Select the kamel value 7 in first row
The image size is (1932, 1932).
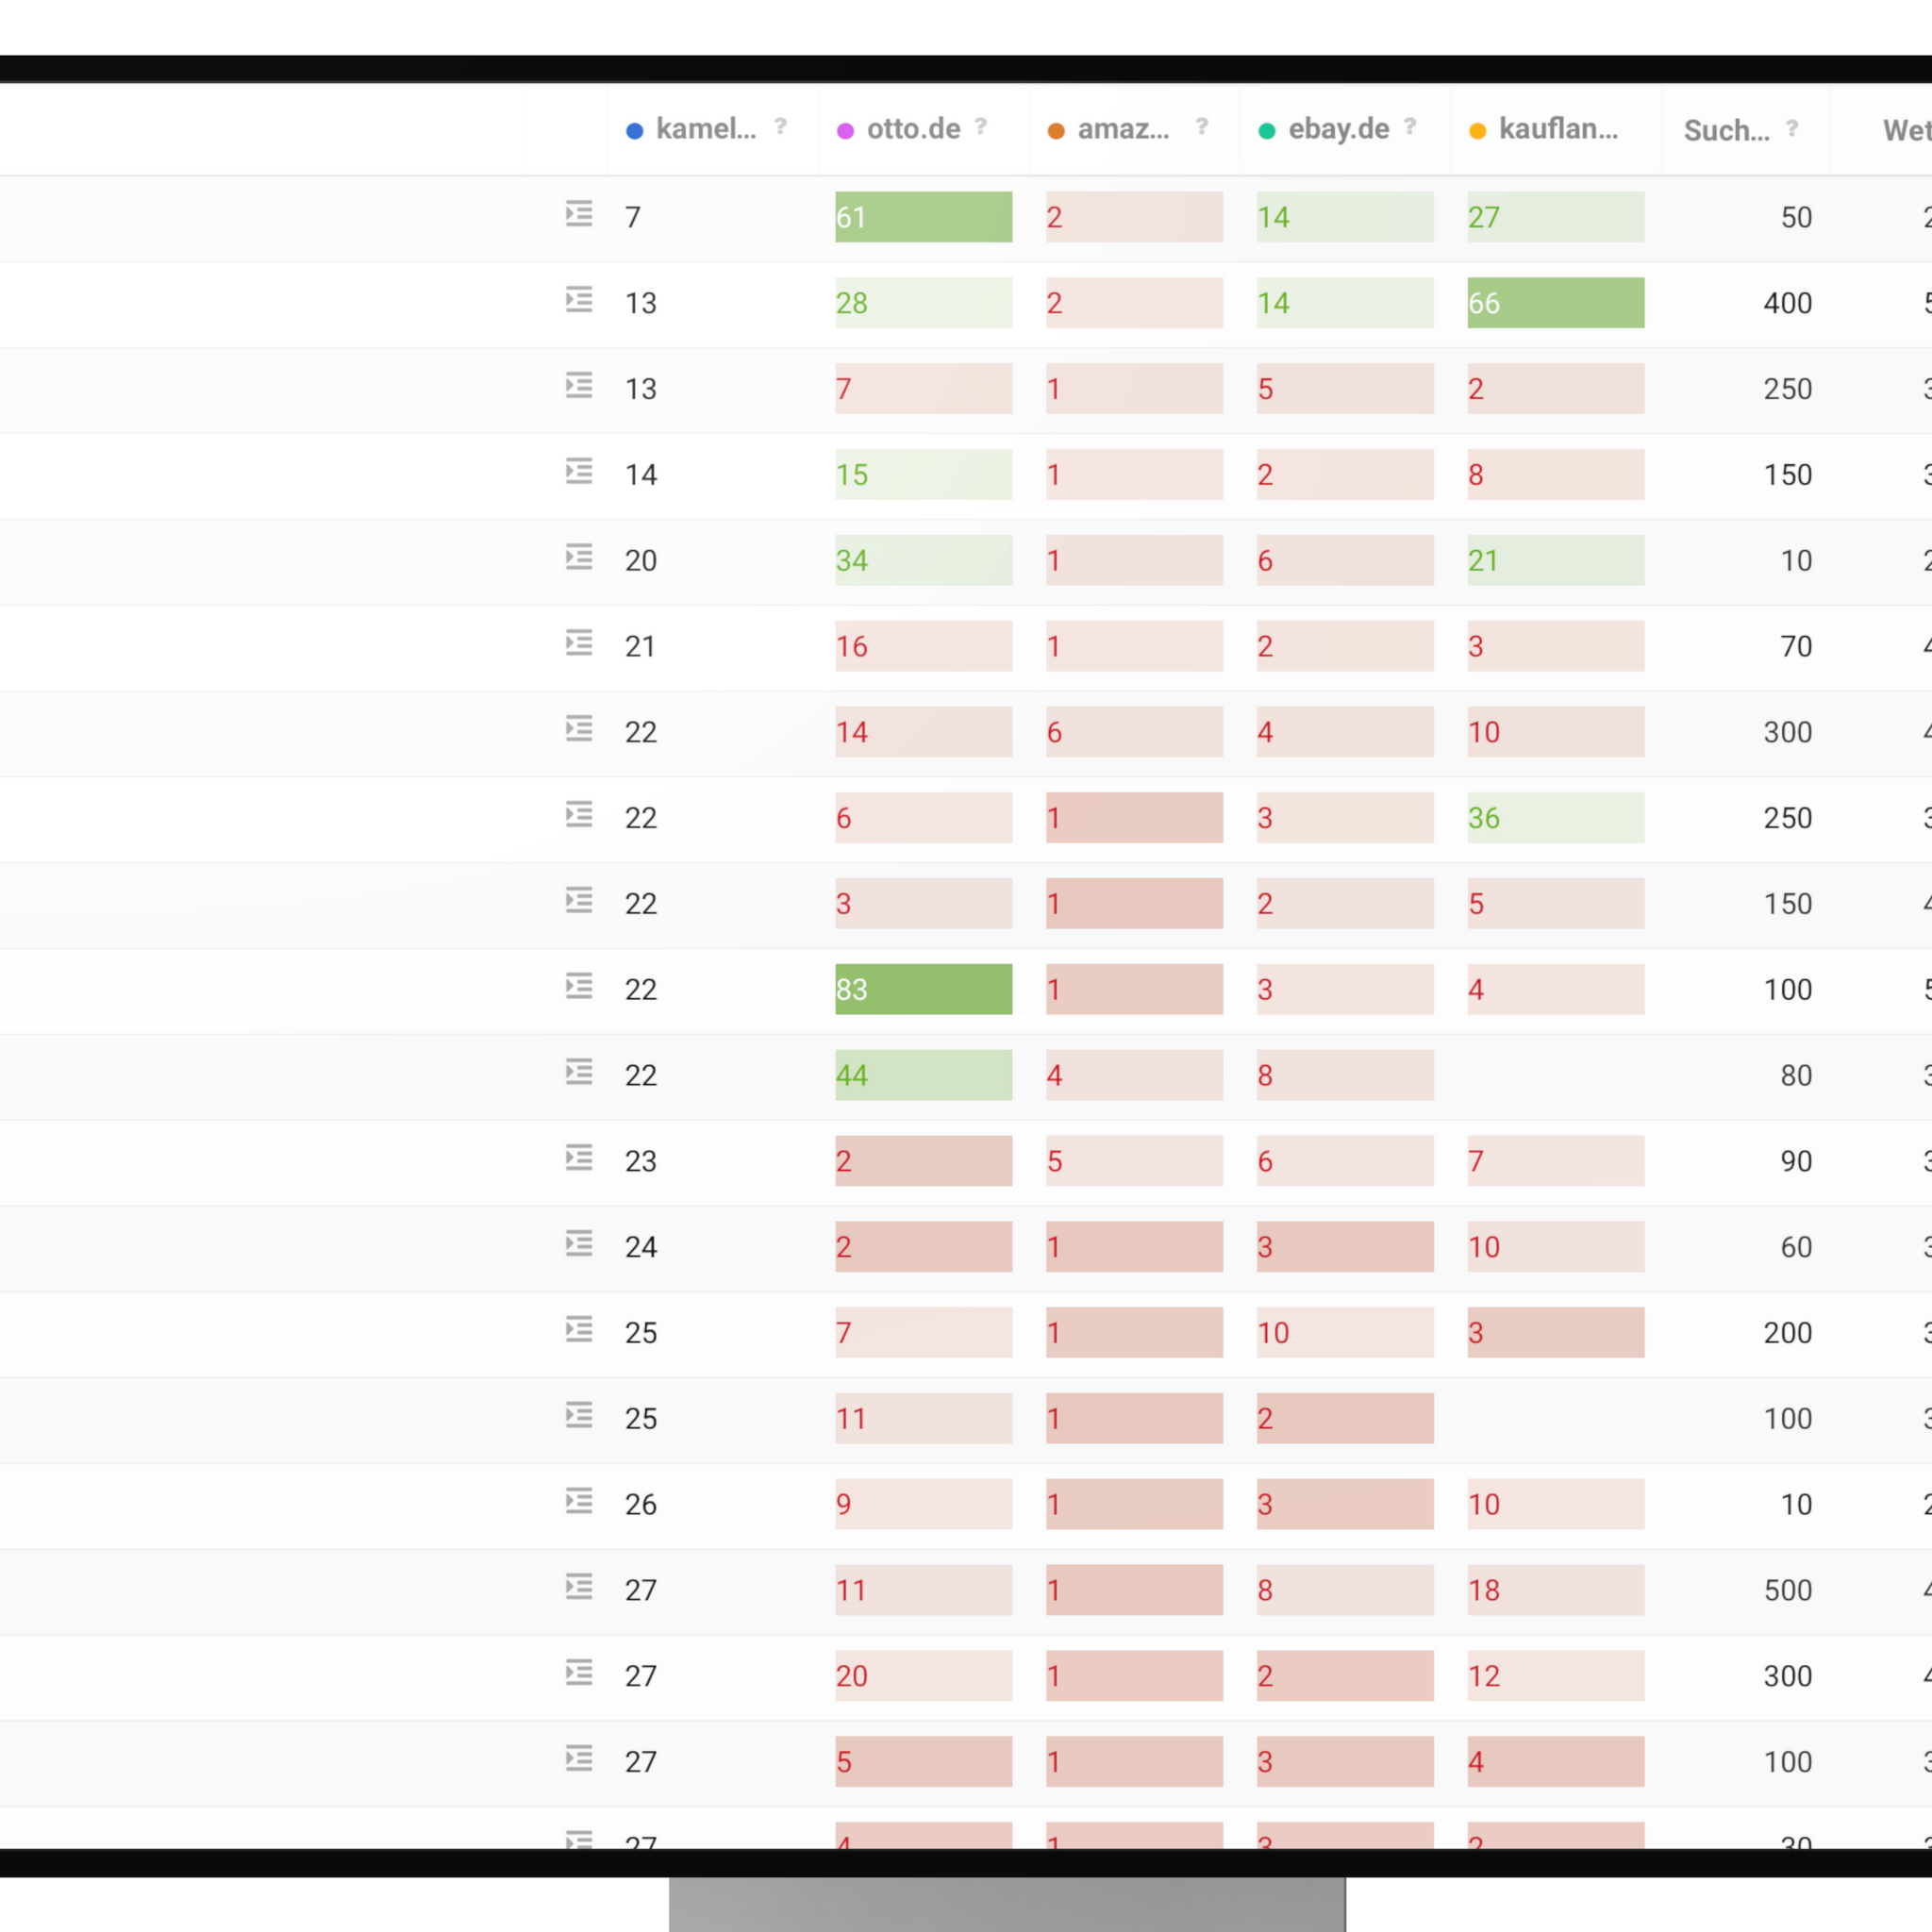point(633,217)
